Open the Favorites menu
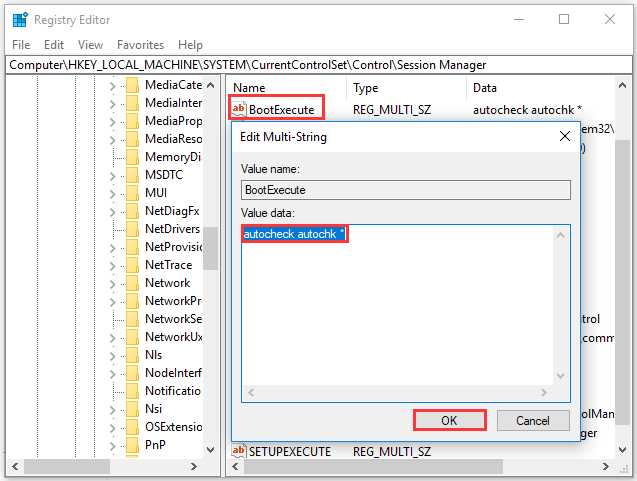This screenshot has height=481, width=637. point(140,45)
